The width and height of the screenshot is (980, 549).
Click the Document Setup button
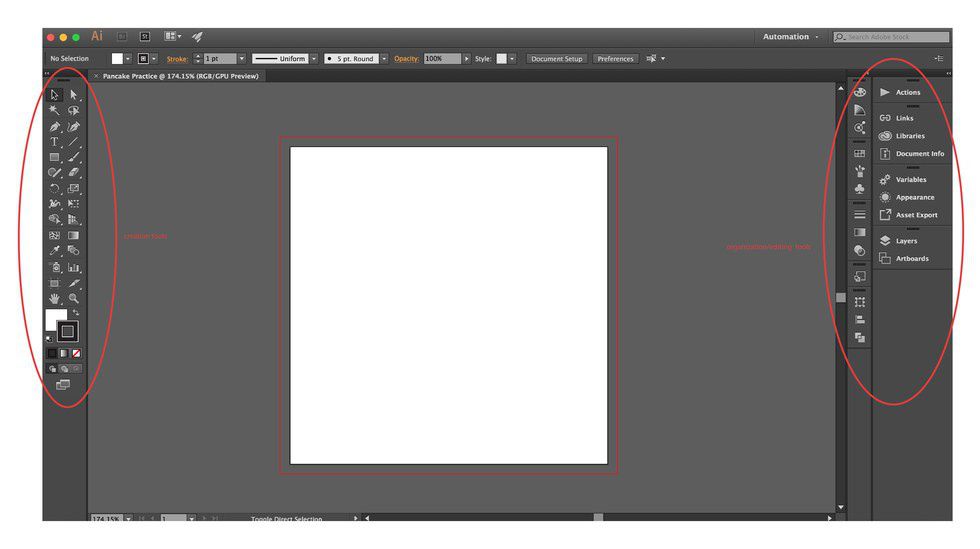[556, 59]
